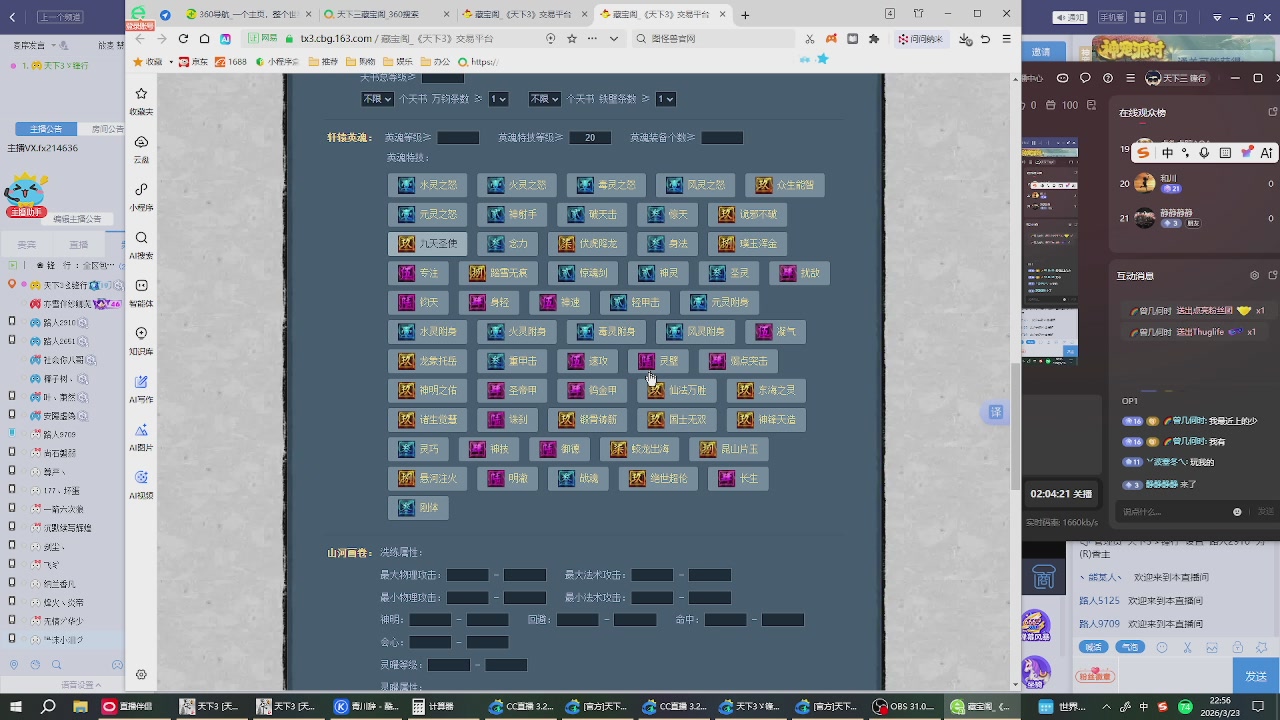Open the browser extensions puzzle icon
The width and height of the screenshot is (1280, 720).
click(x=874, y=39)
